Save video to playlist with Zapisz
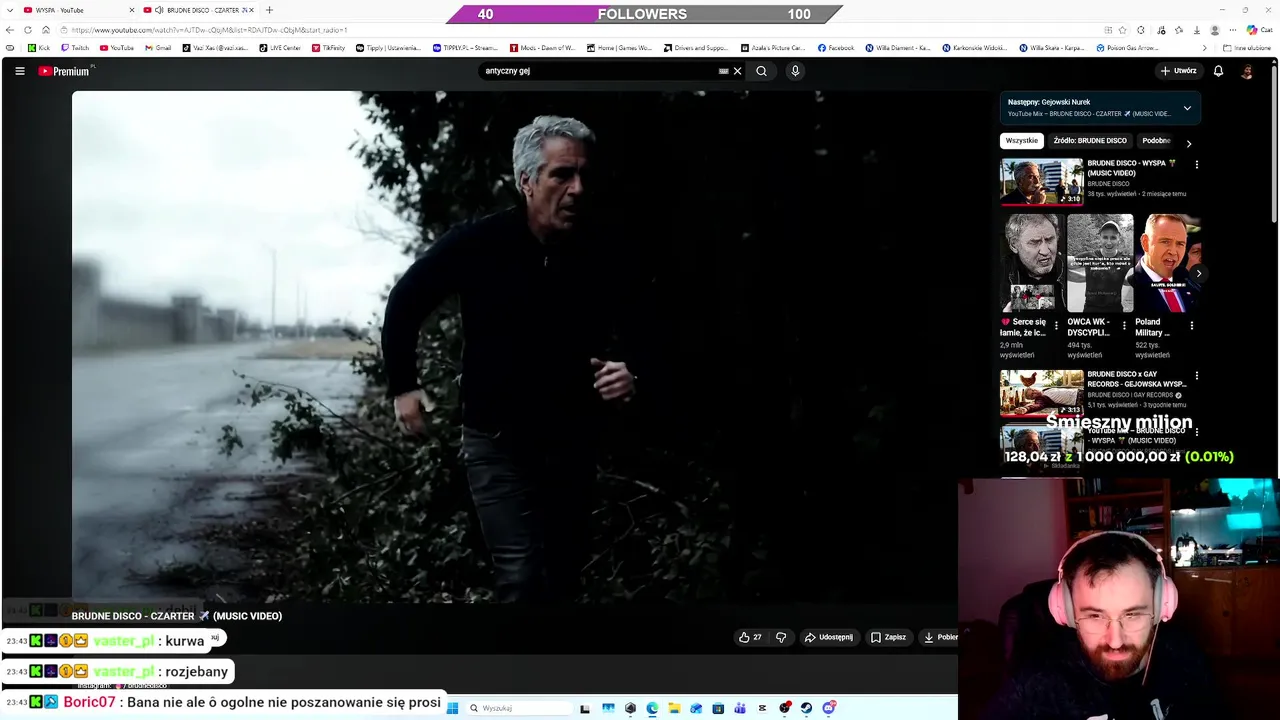This screenshot has height=720, width=1280. (888, 637)
